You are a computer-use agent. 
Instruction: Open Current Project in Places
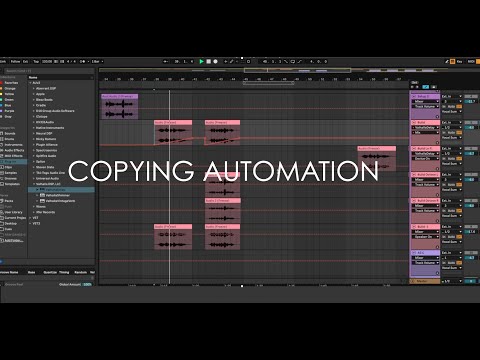pos(14,218)
